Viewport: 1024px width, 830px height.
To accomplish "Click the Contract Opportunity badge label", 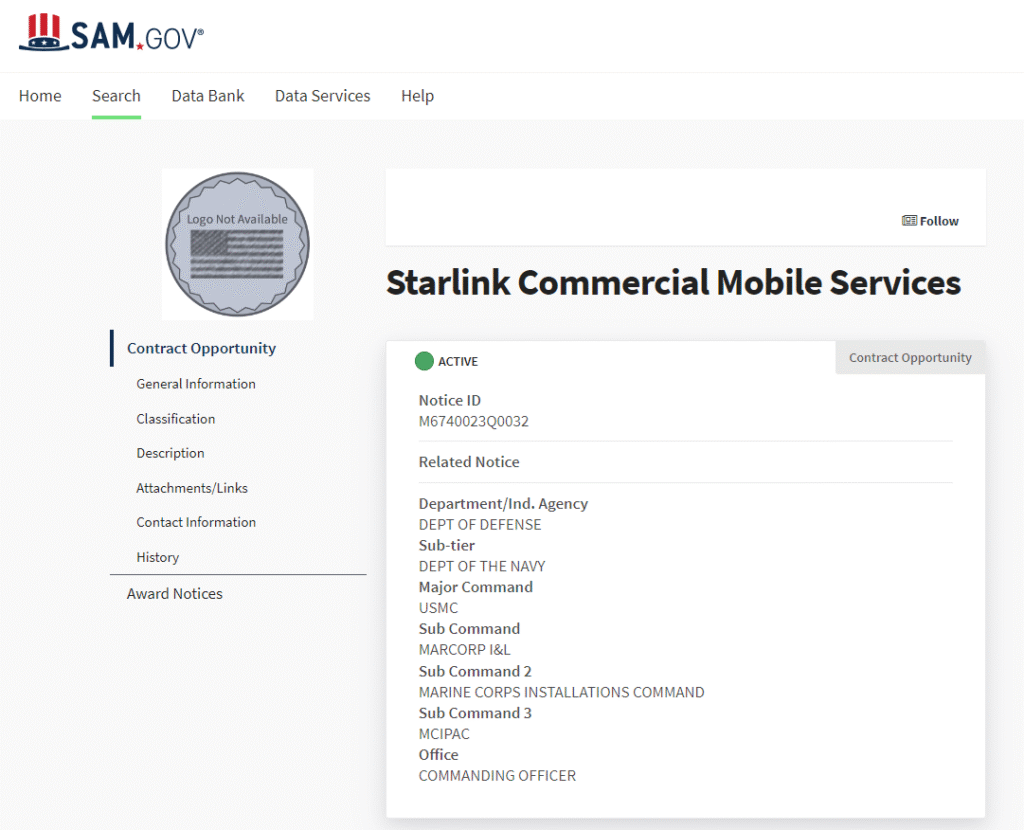I will coord(910,358).
